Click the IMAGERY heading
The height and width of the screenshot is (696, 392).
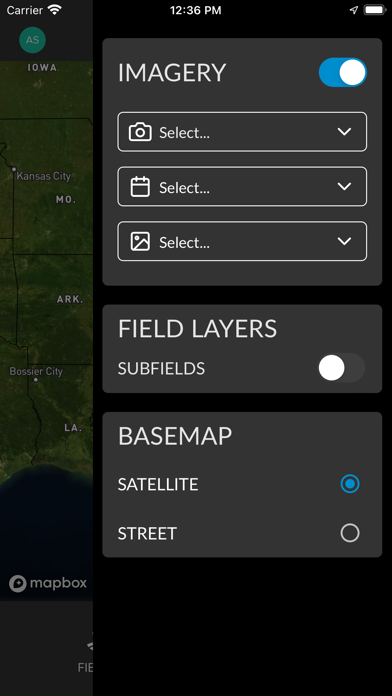point(172,73)
